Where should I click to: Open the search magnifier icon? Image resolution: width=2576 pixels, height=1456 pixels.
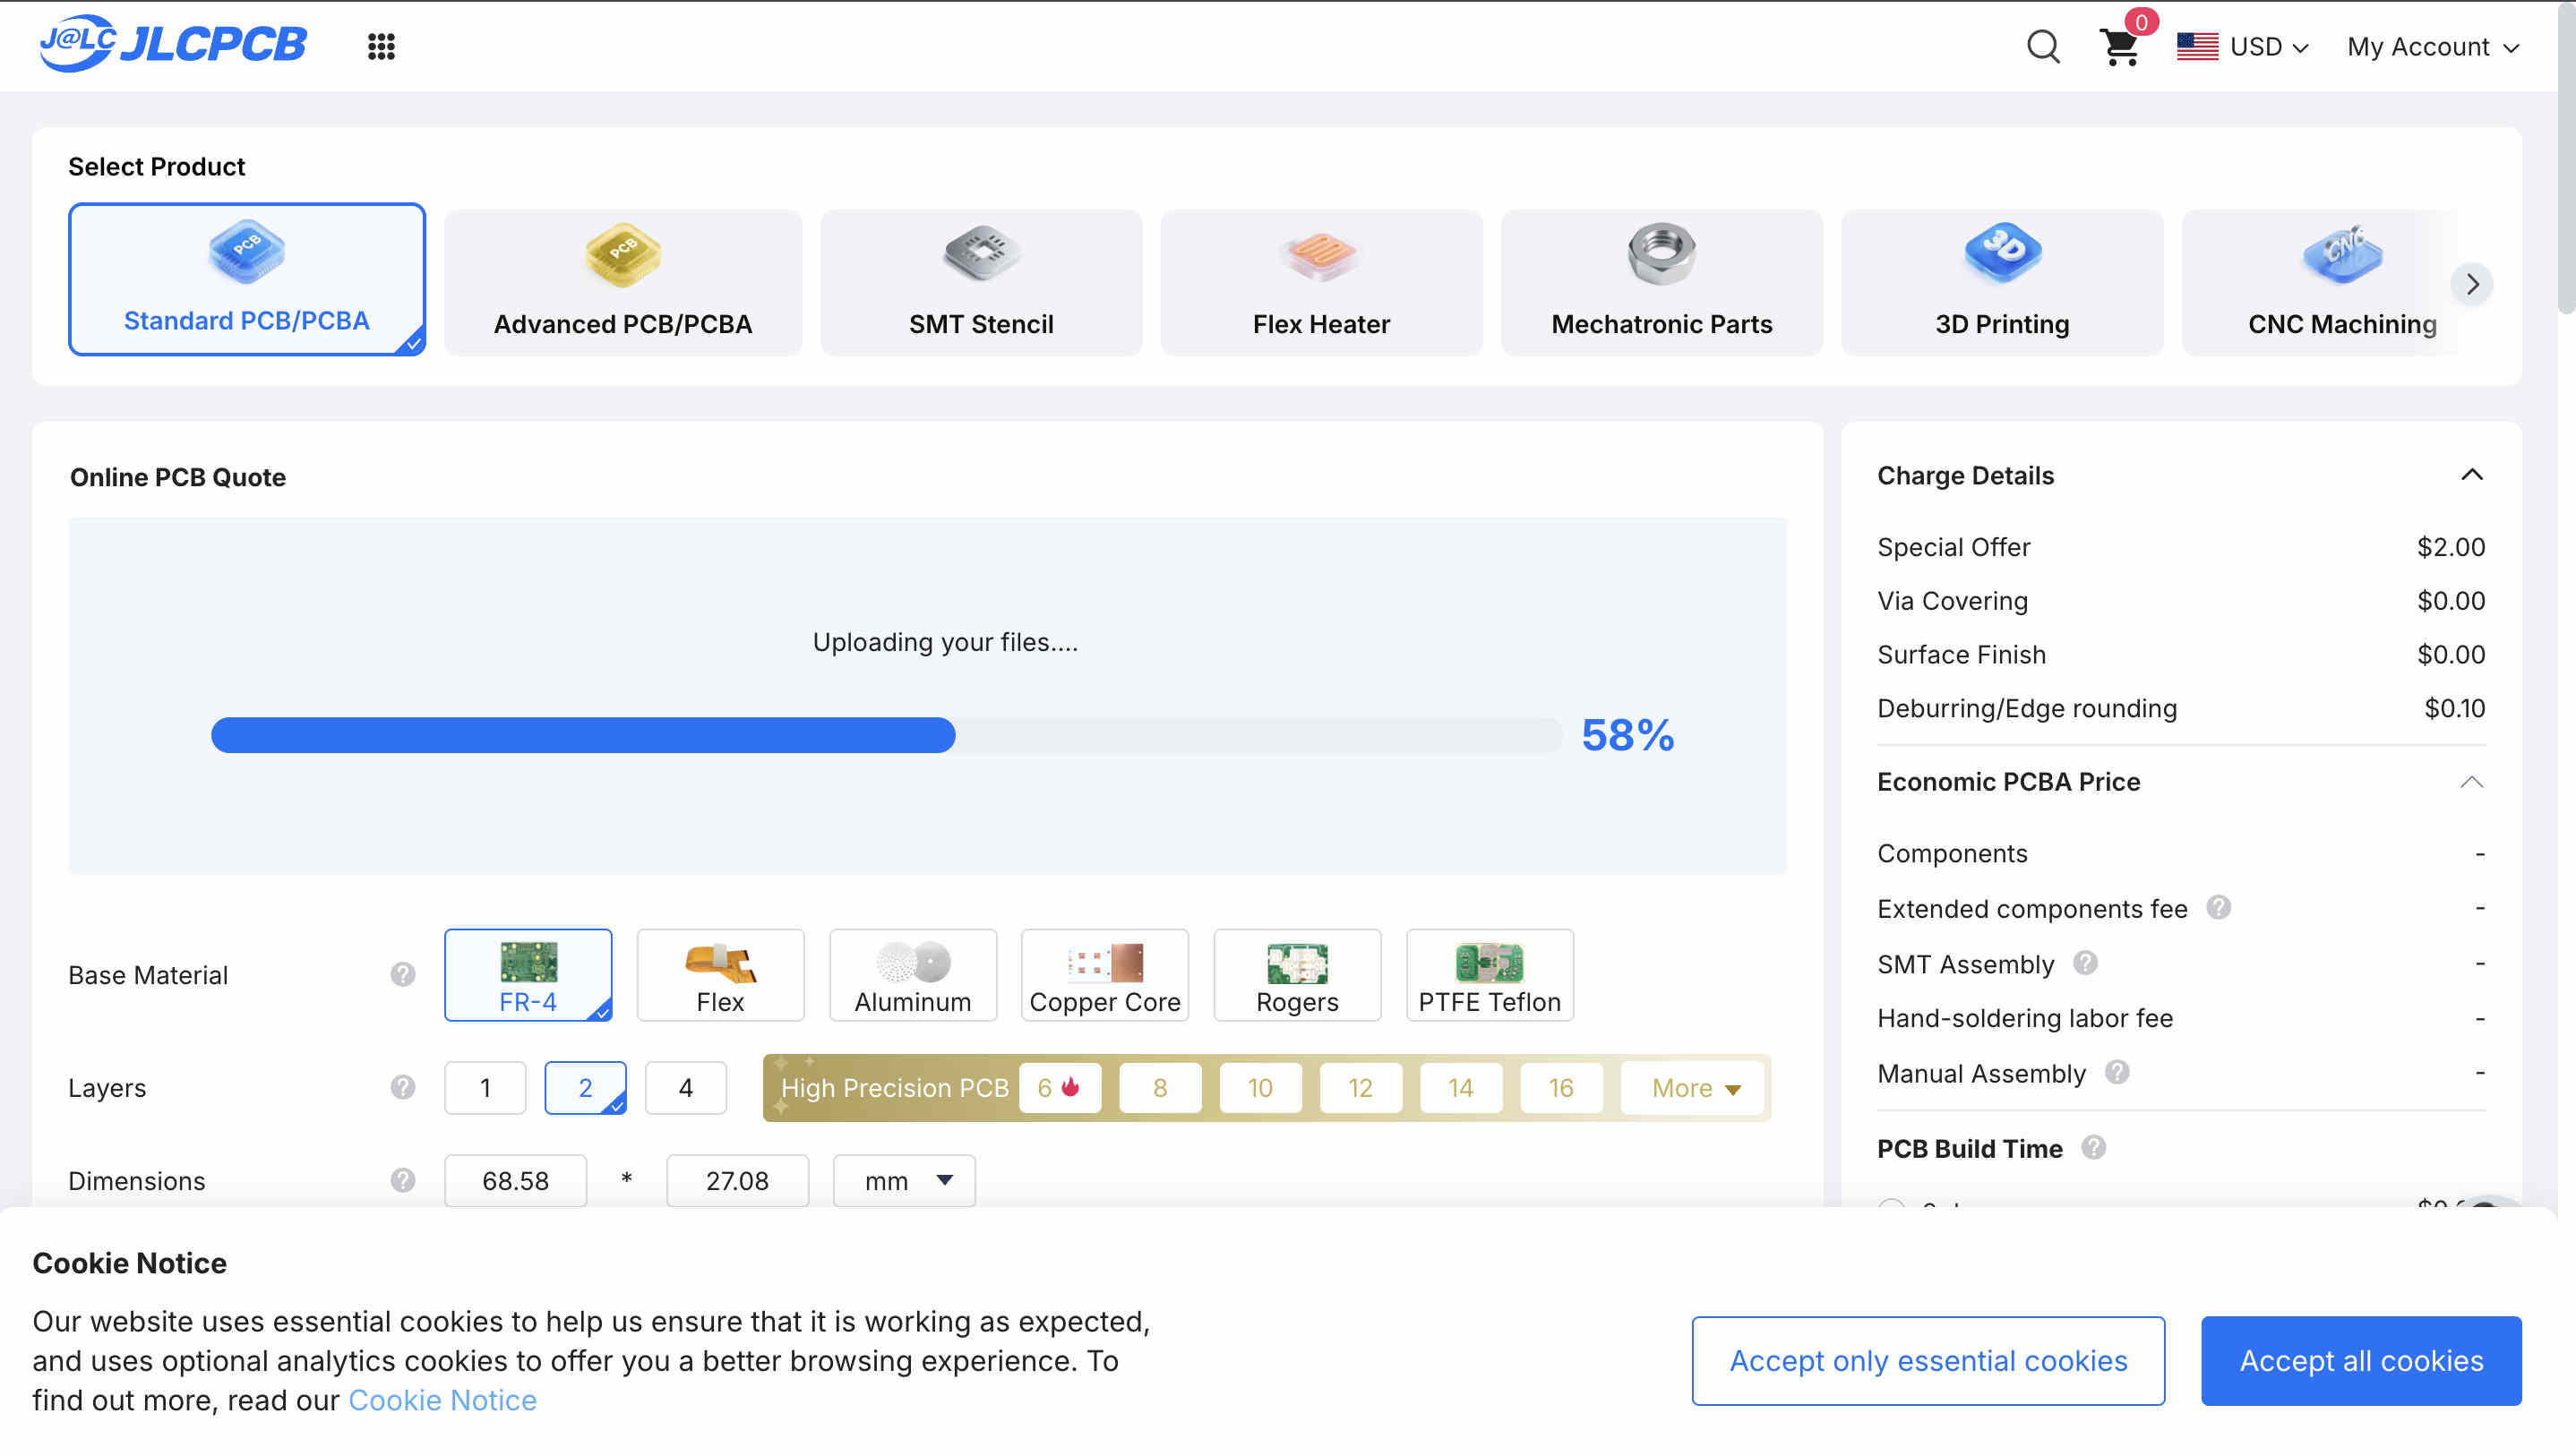[2042, 47]
